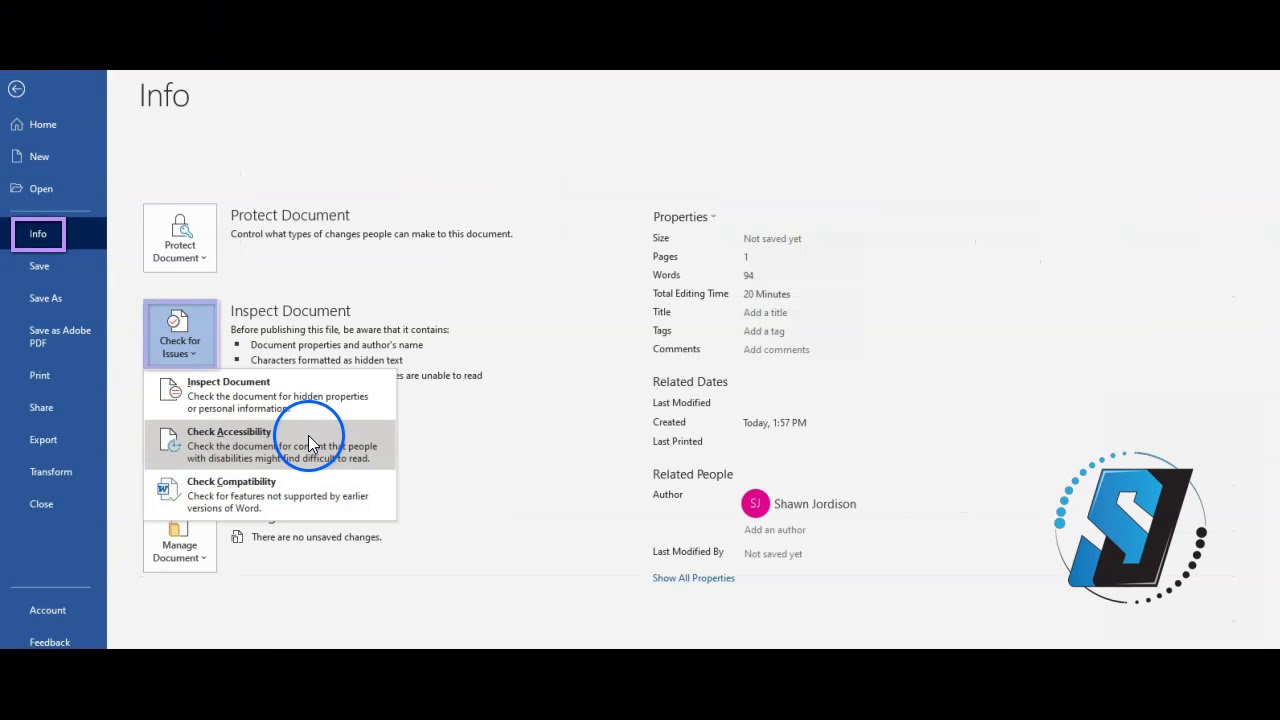Open the Protect Document dropdown button
Screen dimensions: 1280x720
coord(180,238)
